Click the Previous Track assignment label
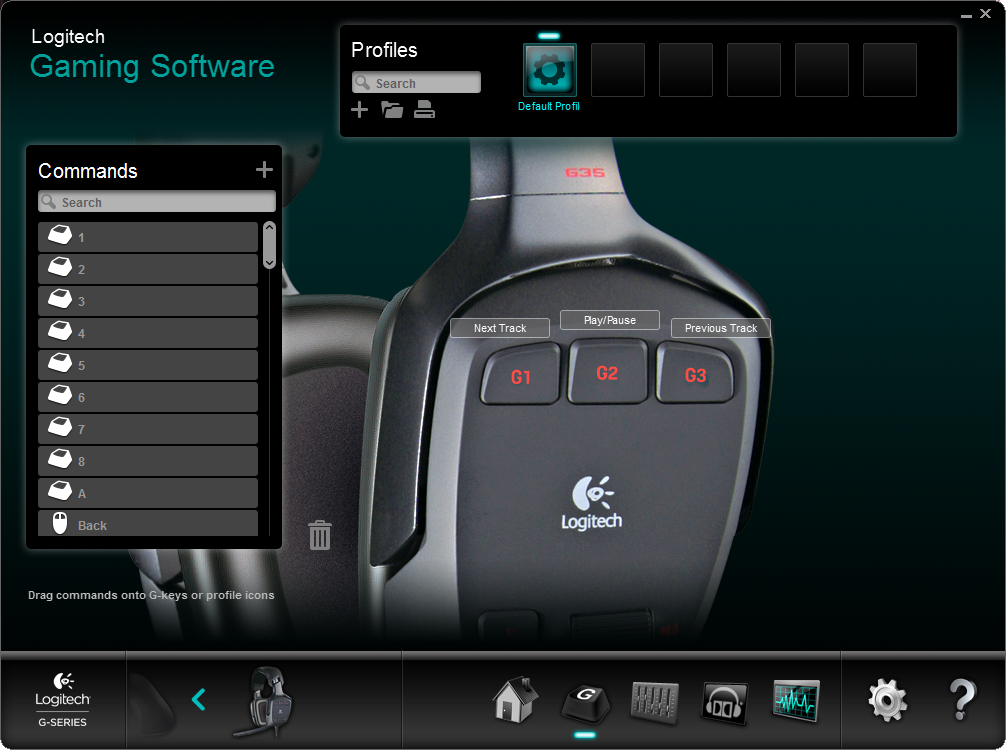This screenshot has height=750, width=1006. click(720, 328)
